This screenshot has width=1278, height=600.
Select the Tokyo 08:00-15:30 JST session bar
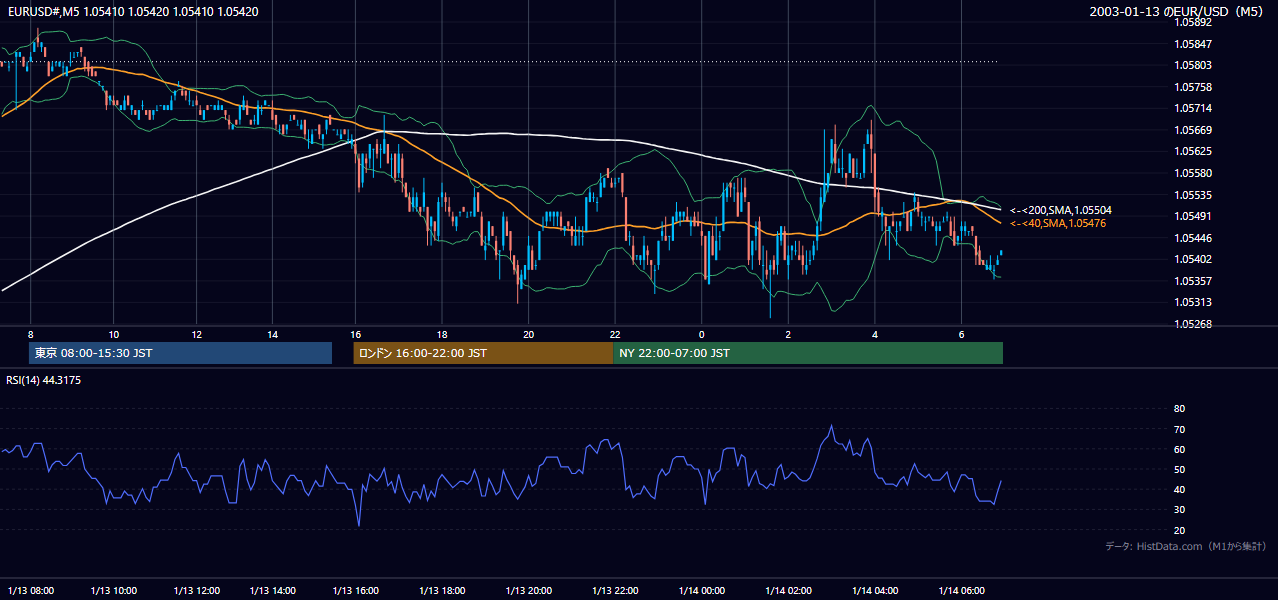(x=181, y=353)
